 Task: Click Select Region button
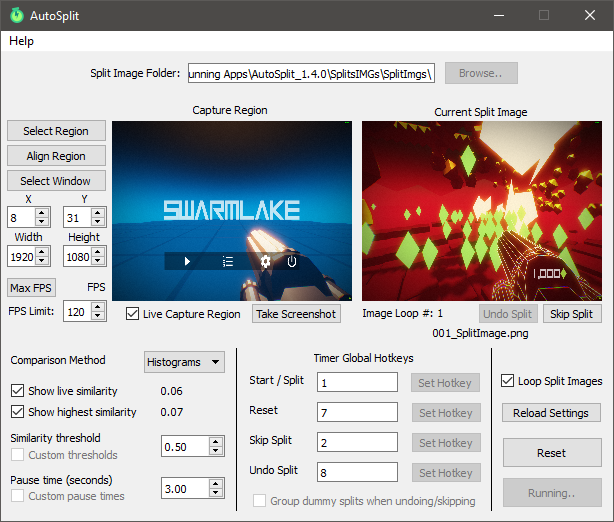pyautogui.click(x=56, y=131)
